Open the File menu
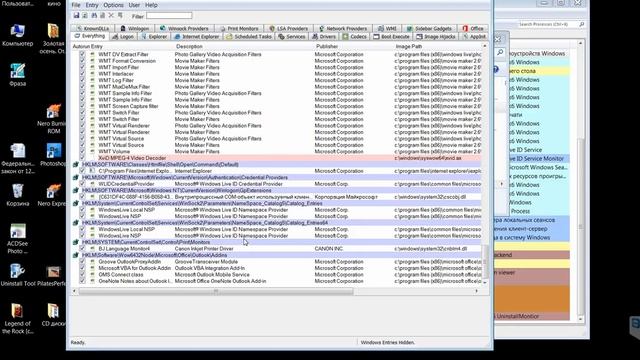 tap(76, 5)
